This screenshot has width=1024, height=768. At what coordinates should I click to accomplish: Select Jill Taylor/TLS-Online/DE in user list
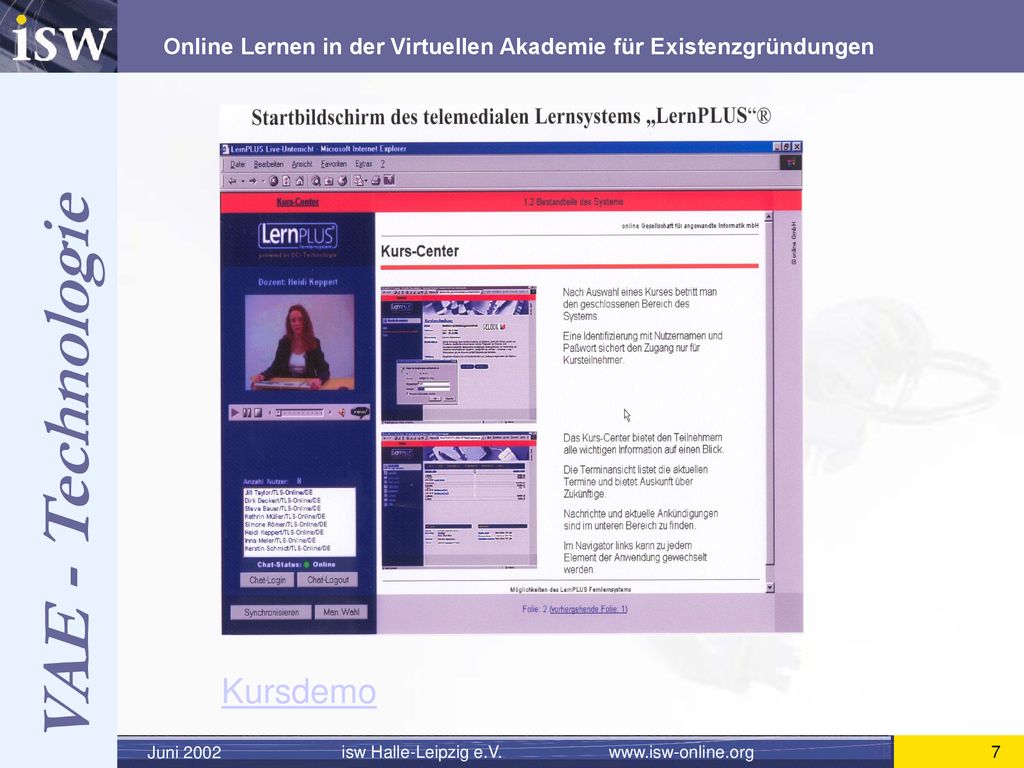click(x=278, y=492)
